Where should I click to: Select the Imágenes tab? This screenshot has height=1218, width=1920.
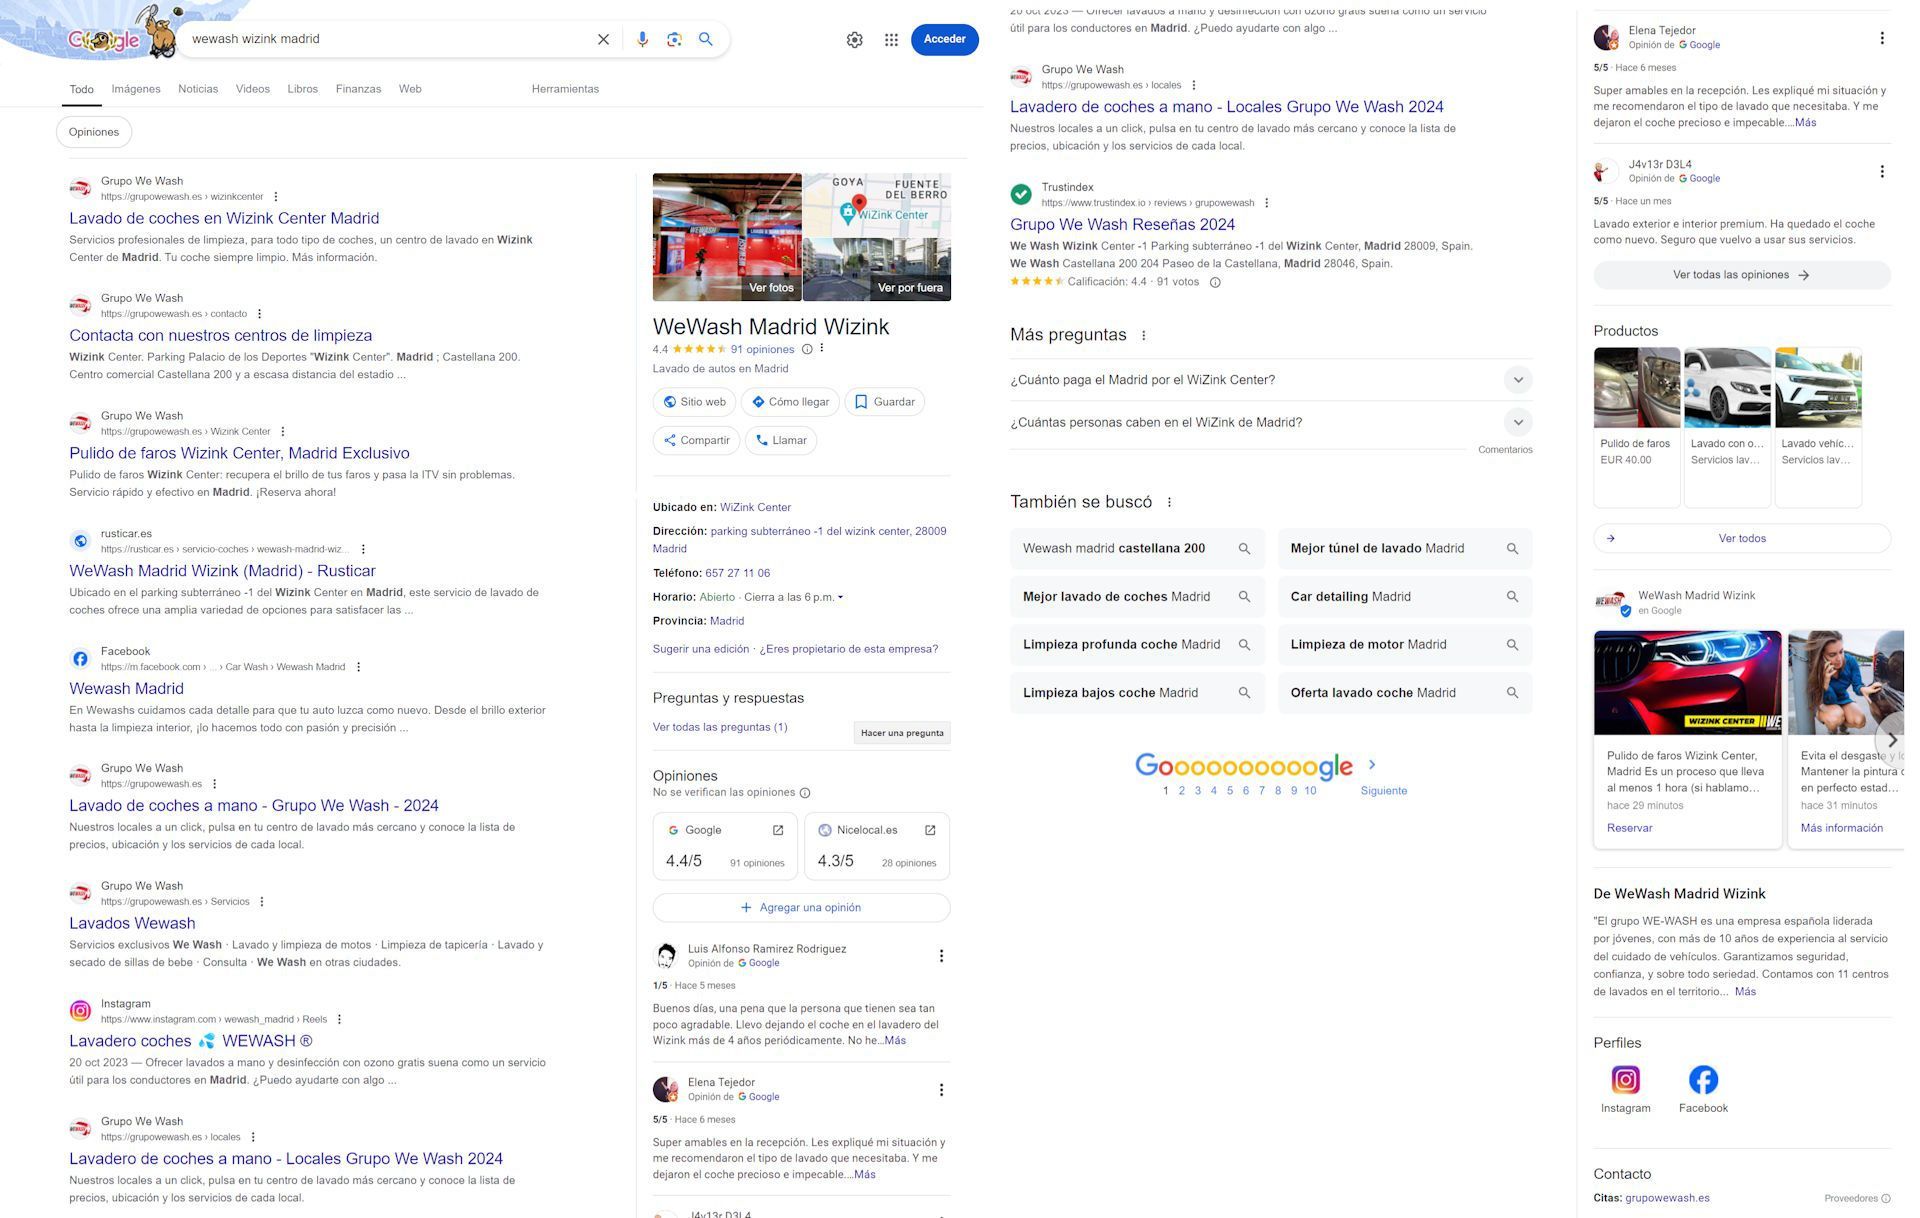pos(136,89)
